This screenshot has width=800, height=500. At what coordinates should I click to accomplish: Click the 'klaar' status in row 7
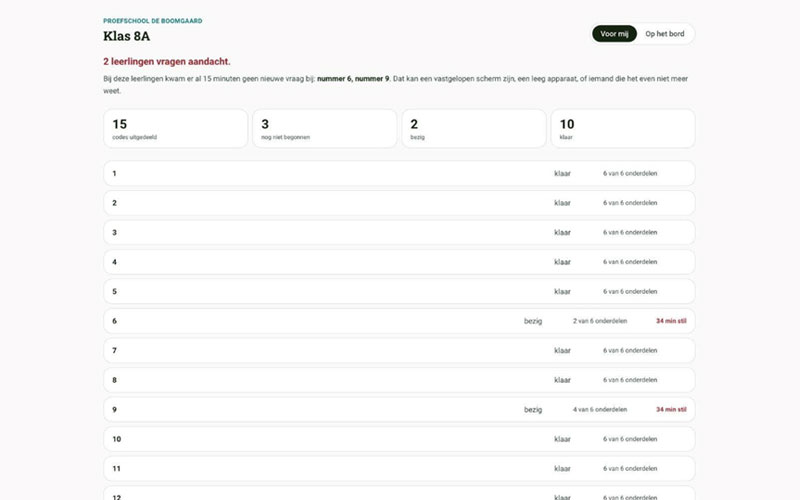point(562,351)
